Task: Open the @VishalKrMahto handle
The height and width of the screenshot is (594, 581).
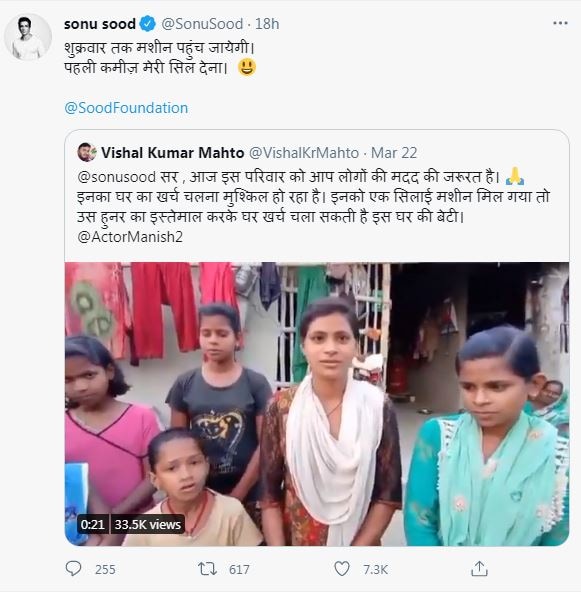Action: 304,153
